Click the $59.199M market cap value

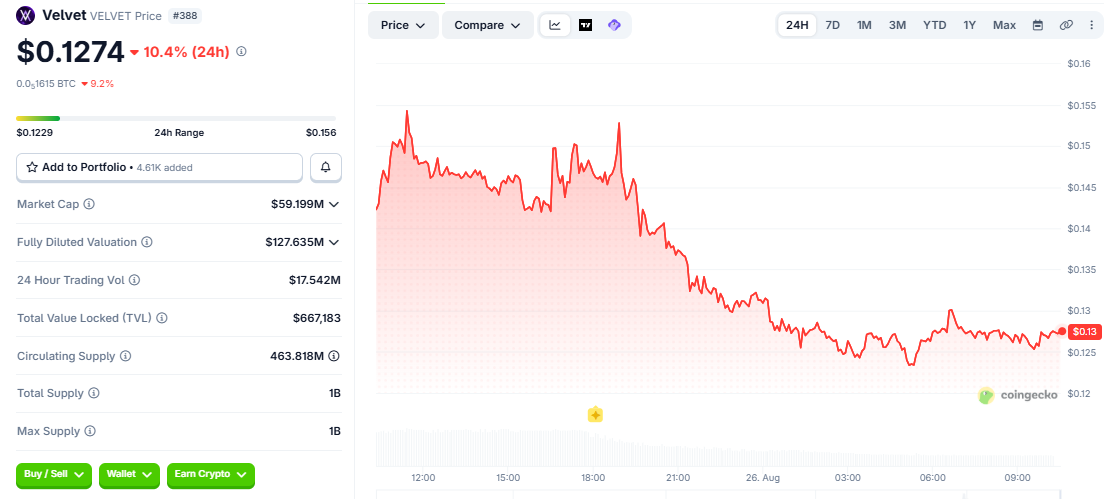pyautogui.click(x=298, y=205)
